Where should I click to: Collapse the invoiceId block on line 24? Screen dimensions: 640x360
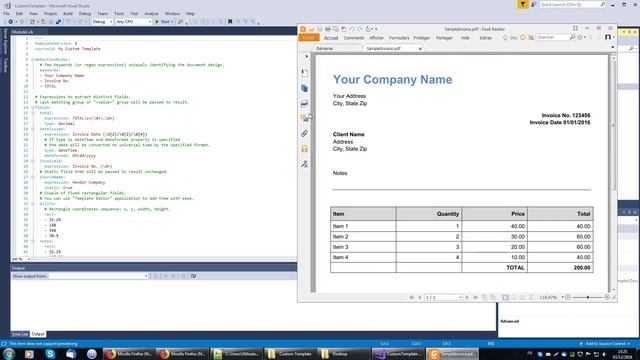(33, 161)
